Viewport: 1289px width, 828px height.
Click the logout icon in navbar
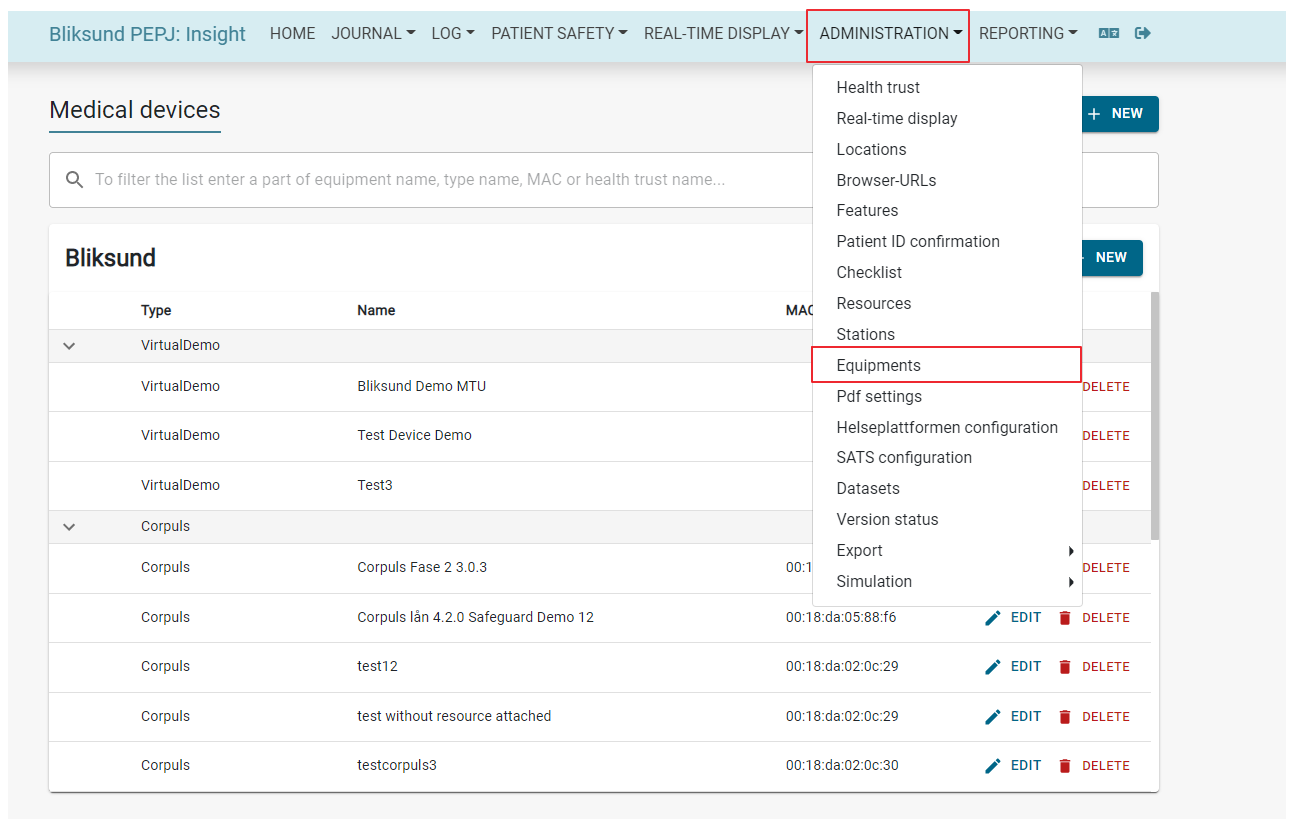pyautogui.click(x=1143, y=33)
